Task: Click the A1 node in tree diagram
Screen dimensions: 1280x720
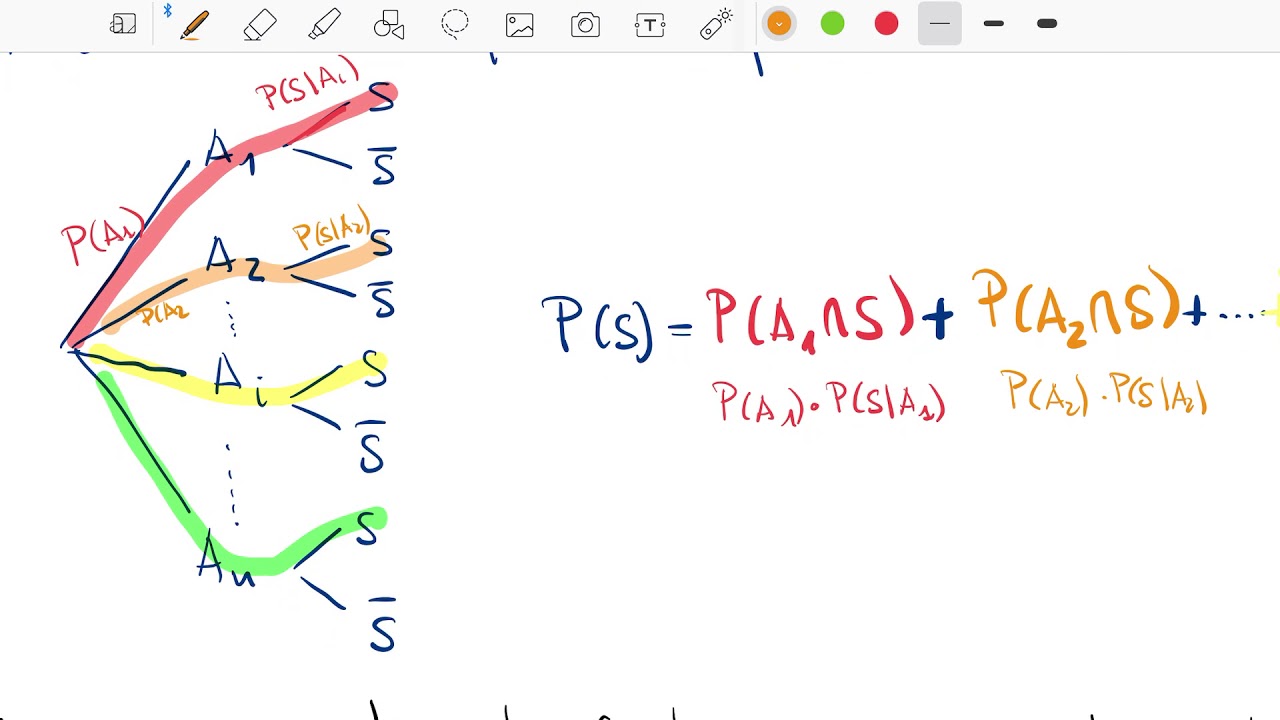Action: tap(231, 151)
